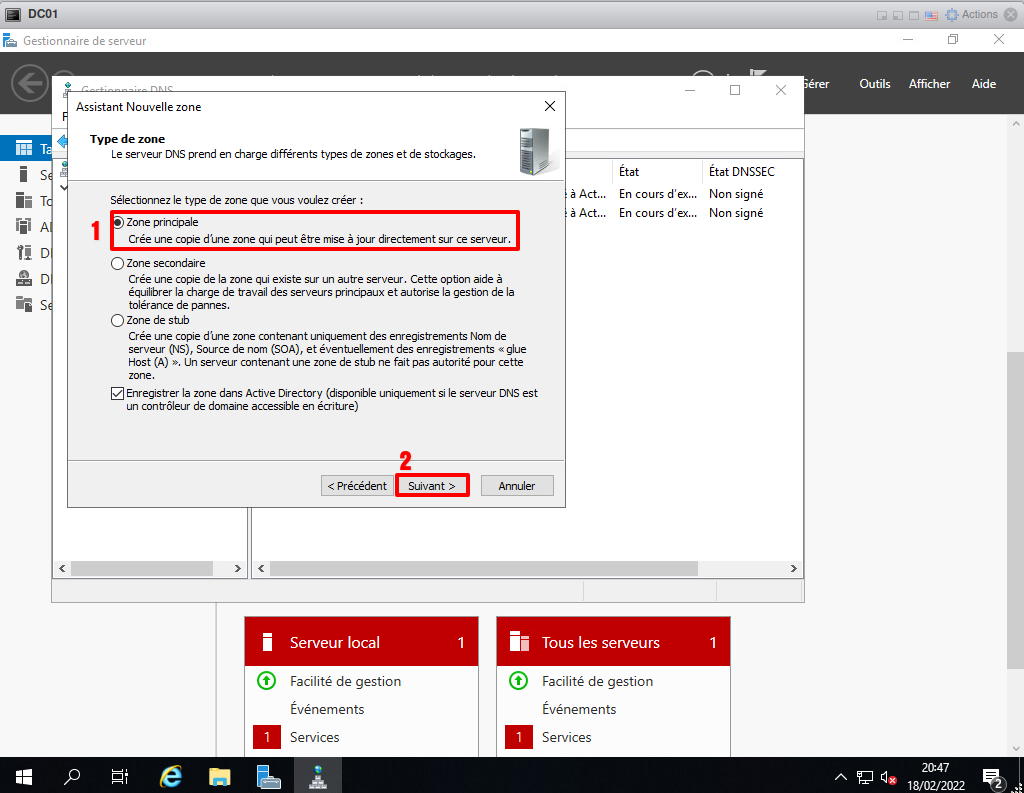1024x793 pixels.
Task: Click the DNS Manager taskbar icon
Action: tap(317, 776)
